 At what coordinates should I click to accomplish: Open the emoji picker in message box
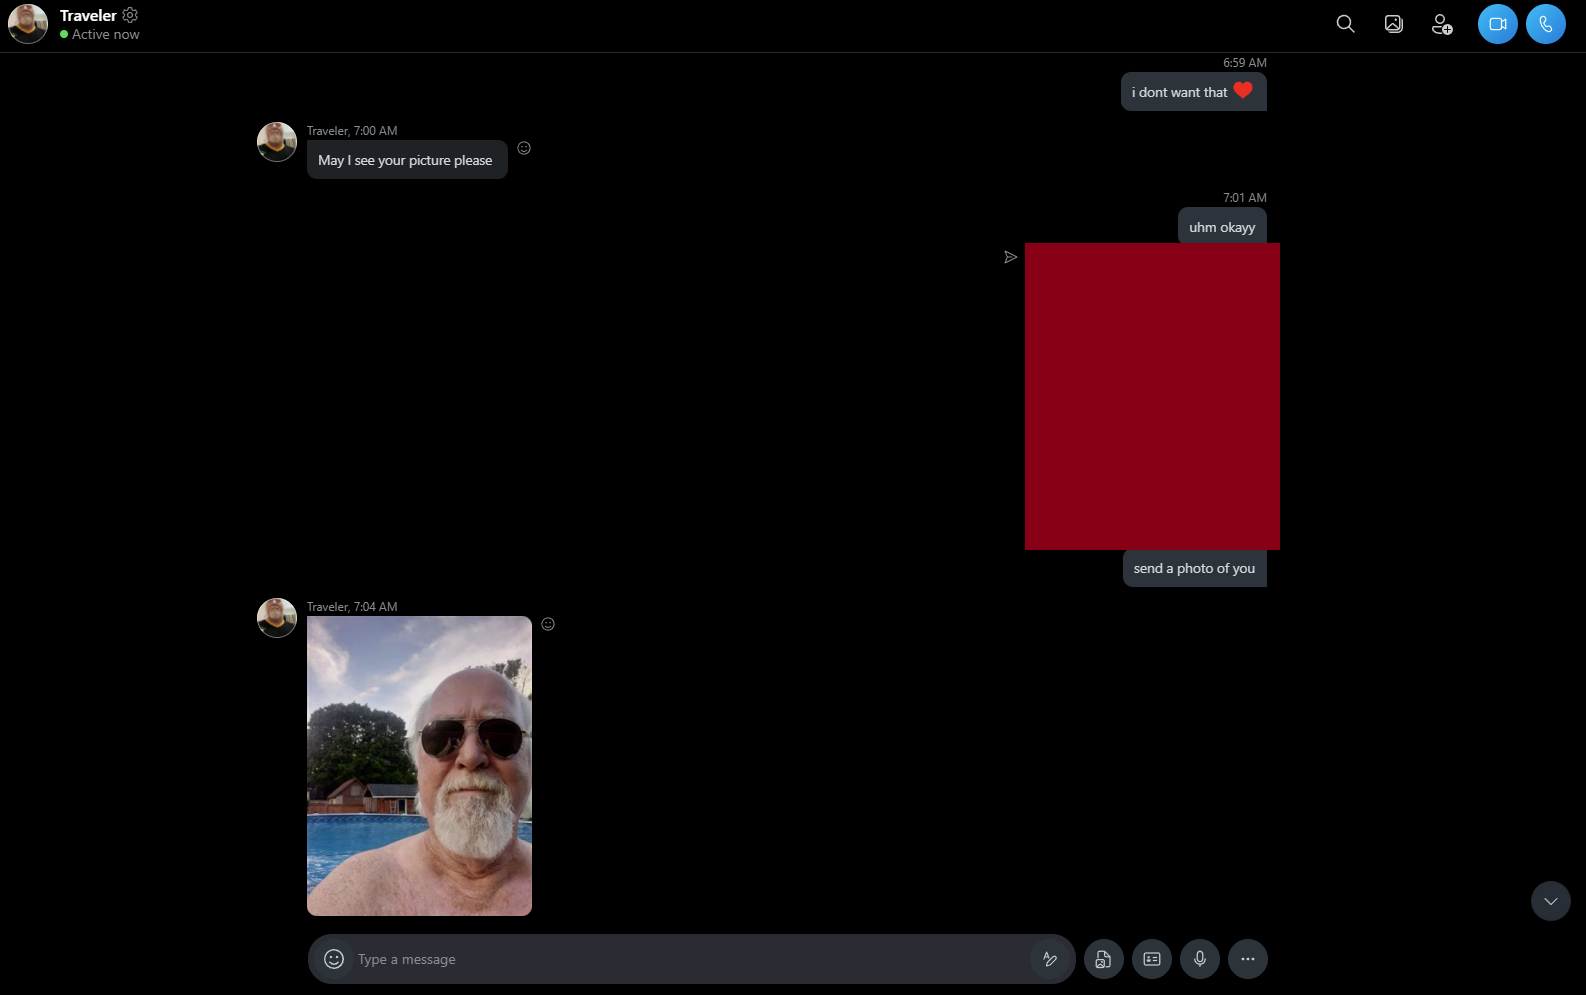pos(334,959)
